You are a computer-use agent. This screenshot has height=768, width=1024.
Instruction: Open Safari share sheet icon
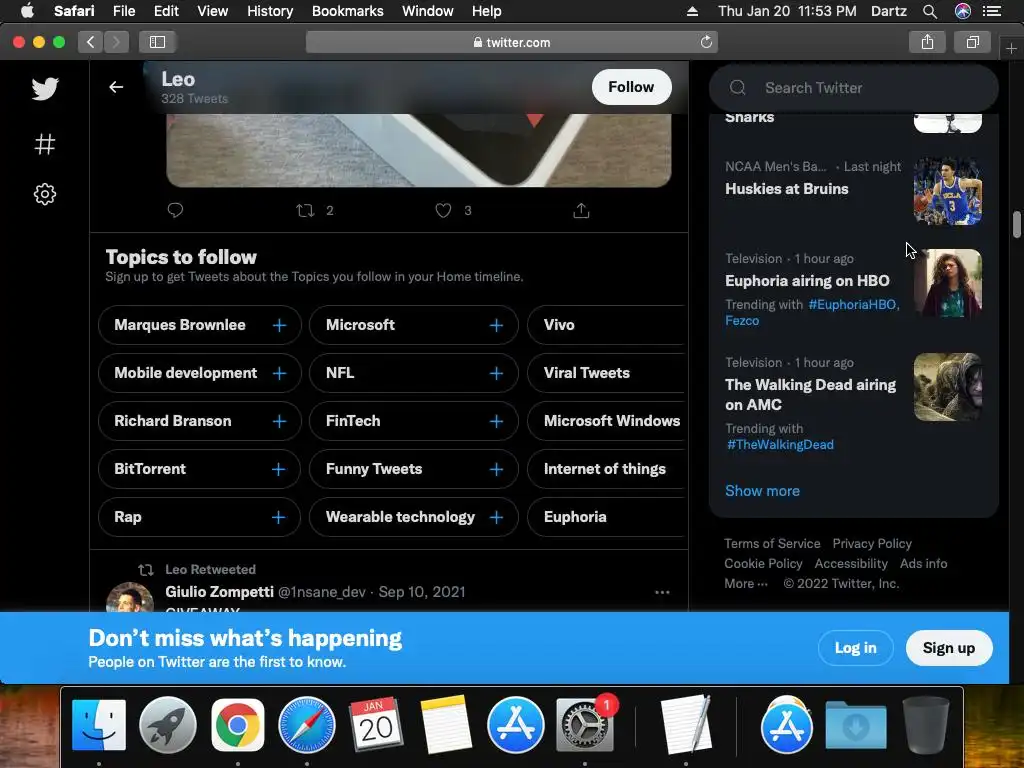(x=927, y=42)
